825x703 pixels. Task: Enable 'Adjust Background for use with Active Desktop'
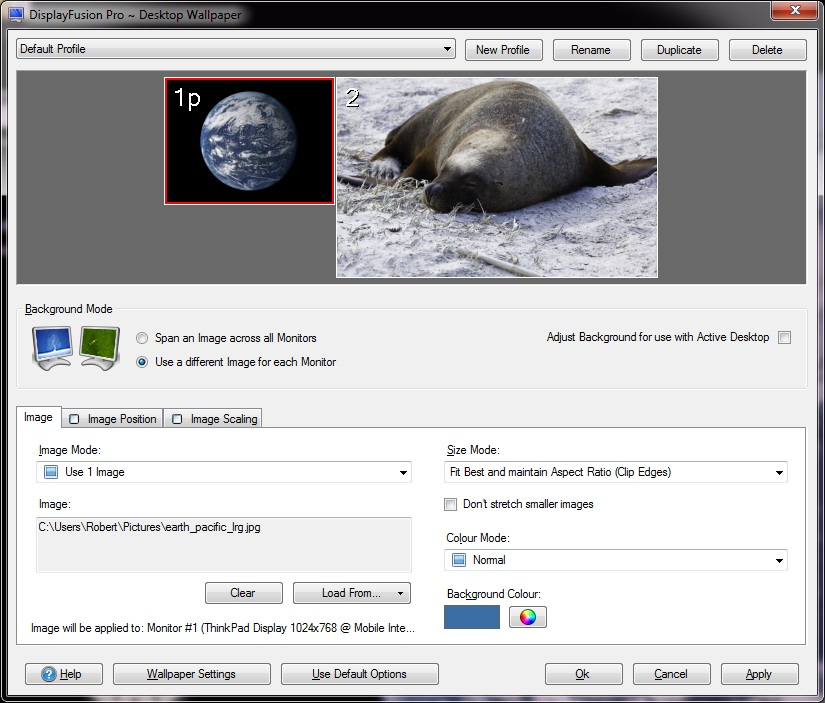[x=784, y=338]
